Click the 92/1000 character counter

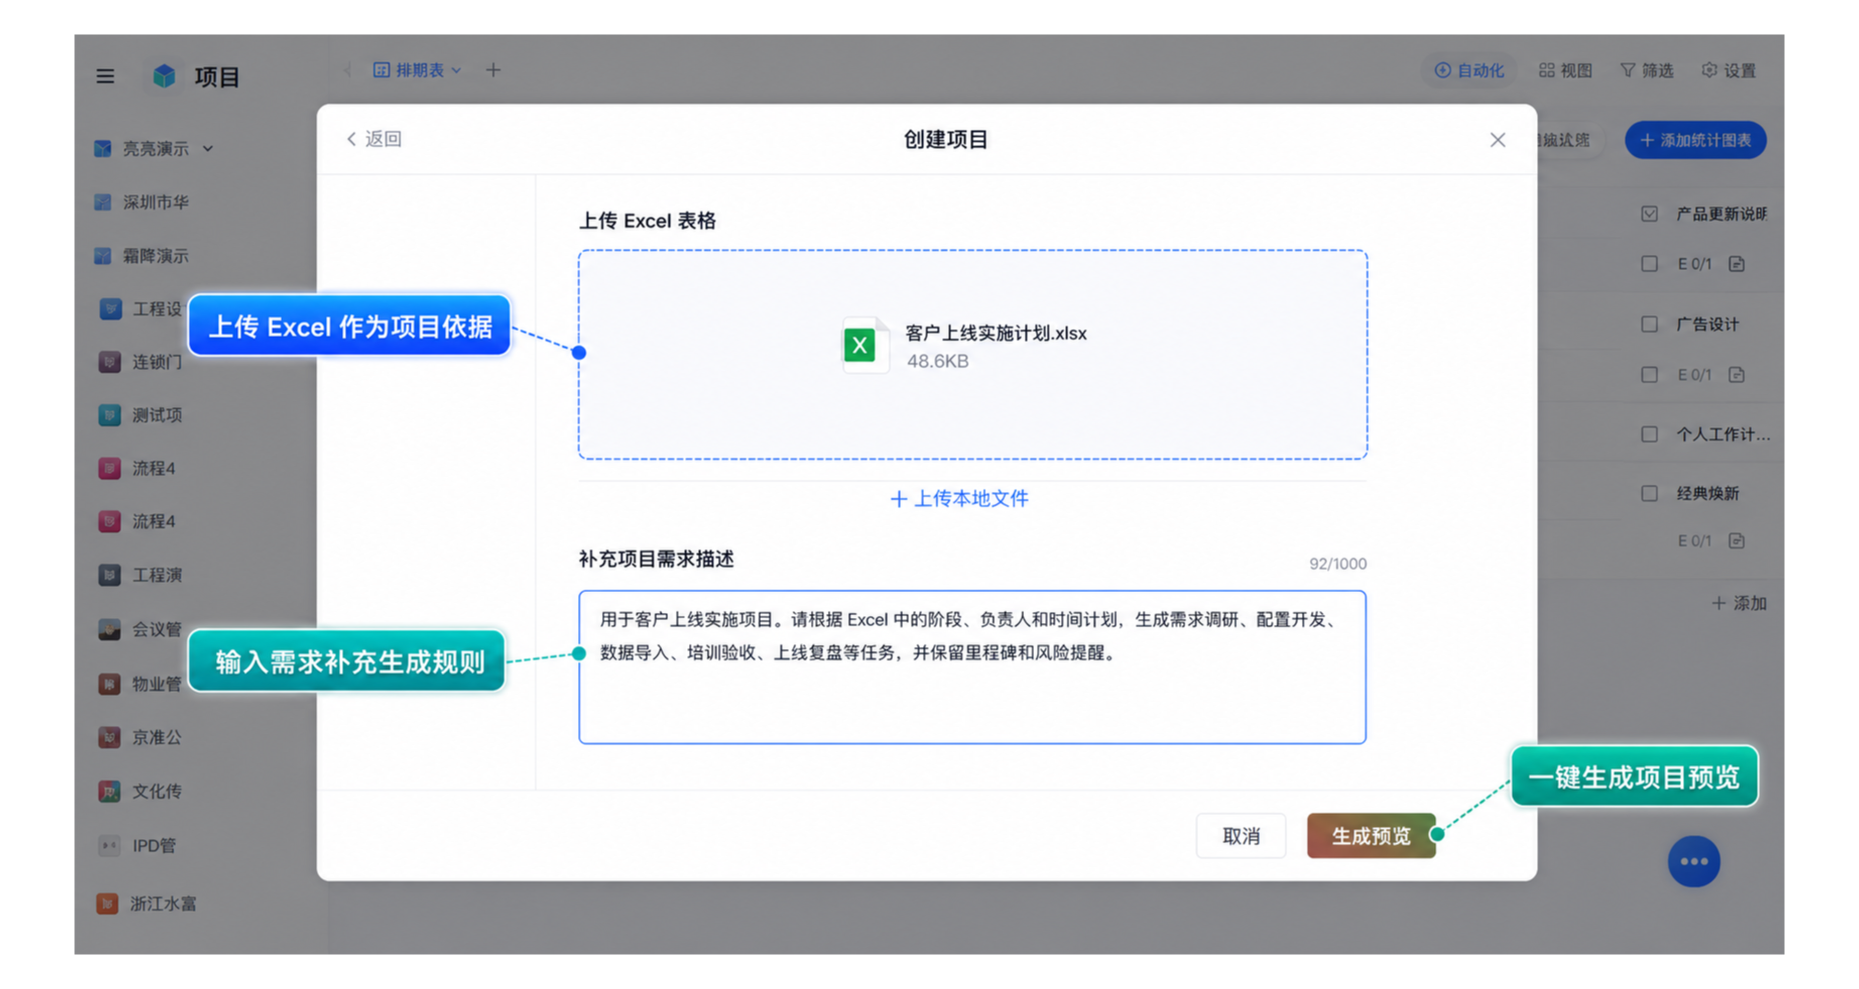pyautogui.click(x=1338, y=564)
